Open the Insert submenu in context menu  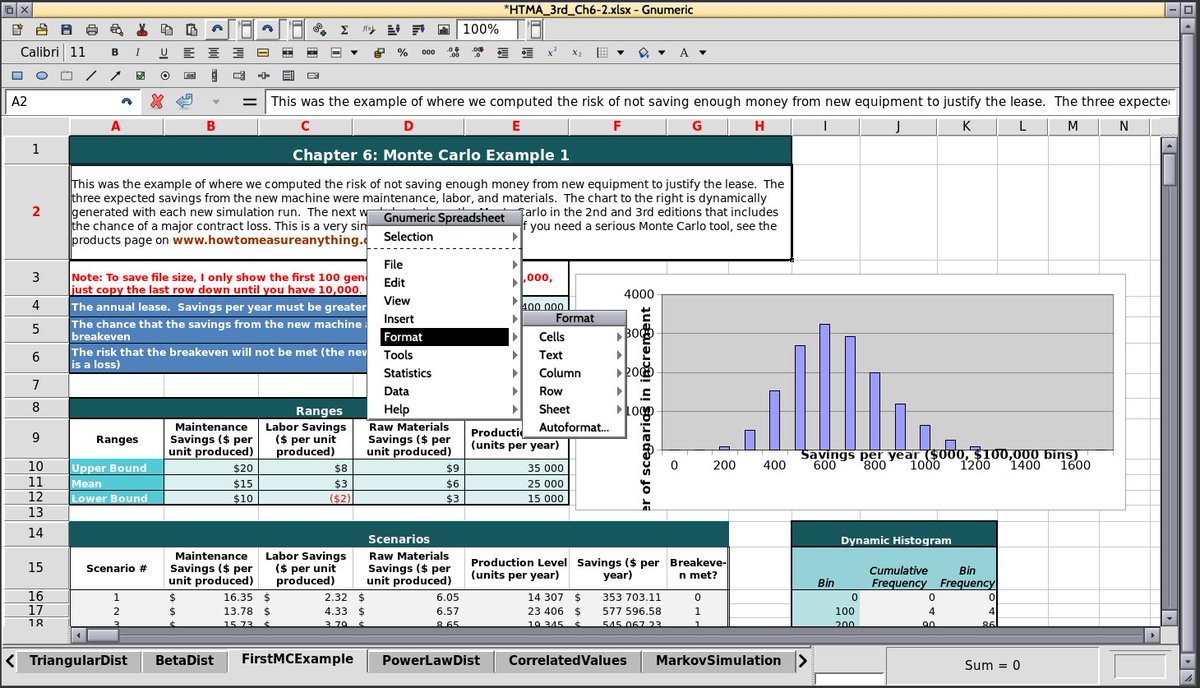[445, 319]
